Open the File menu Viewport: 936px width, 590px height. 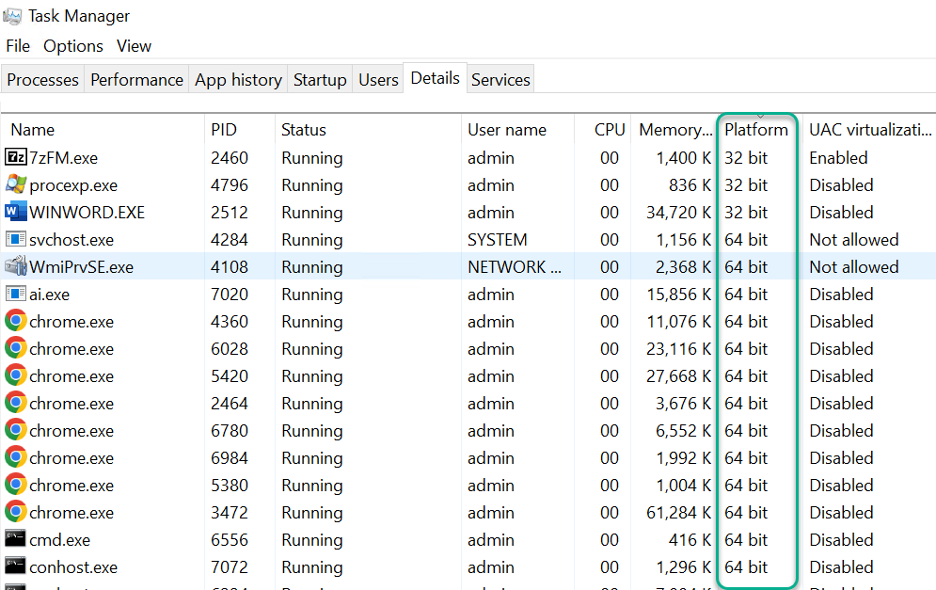[18, 46]
